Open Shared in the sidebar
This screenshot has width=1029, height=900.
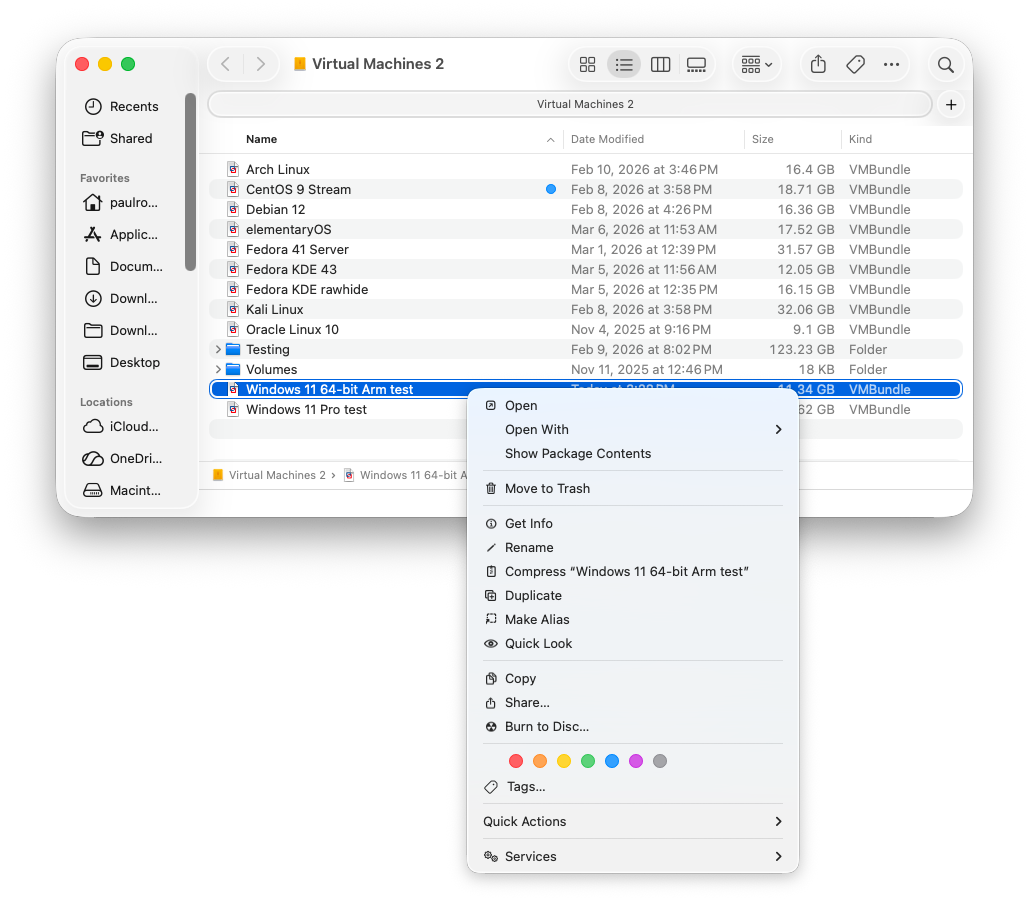117,139
